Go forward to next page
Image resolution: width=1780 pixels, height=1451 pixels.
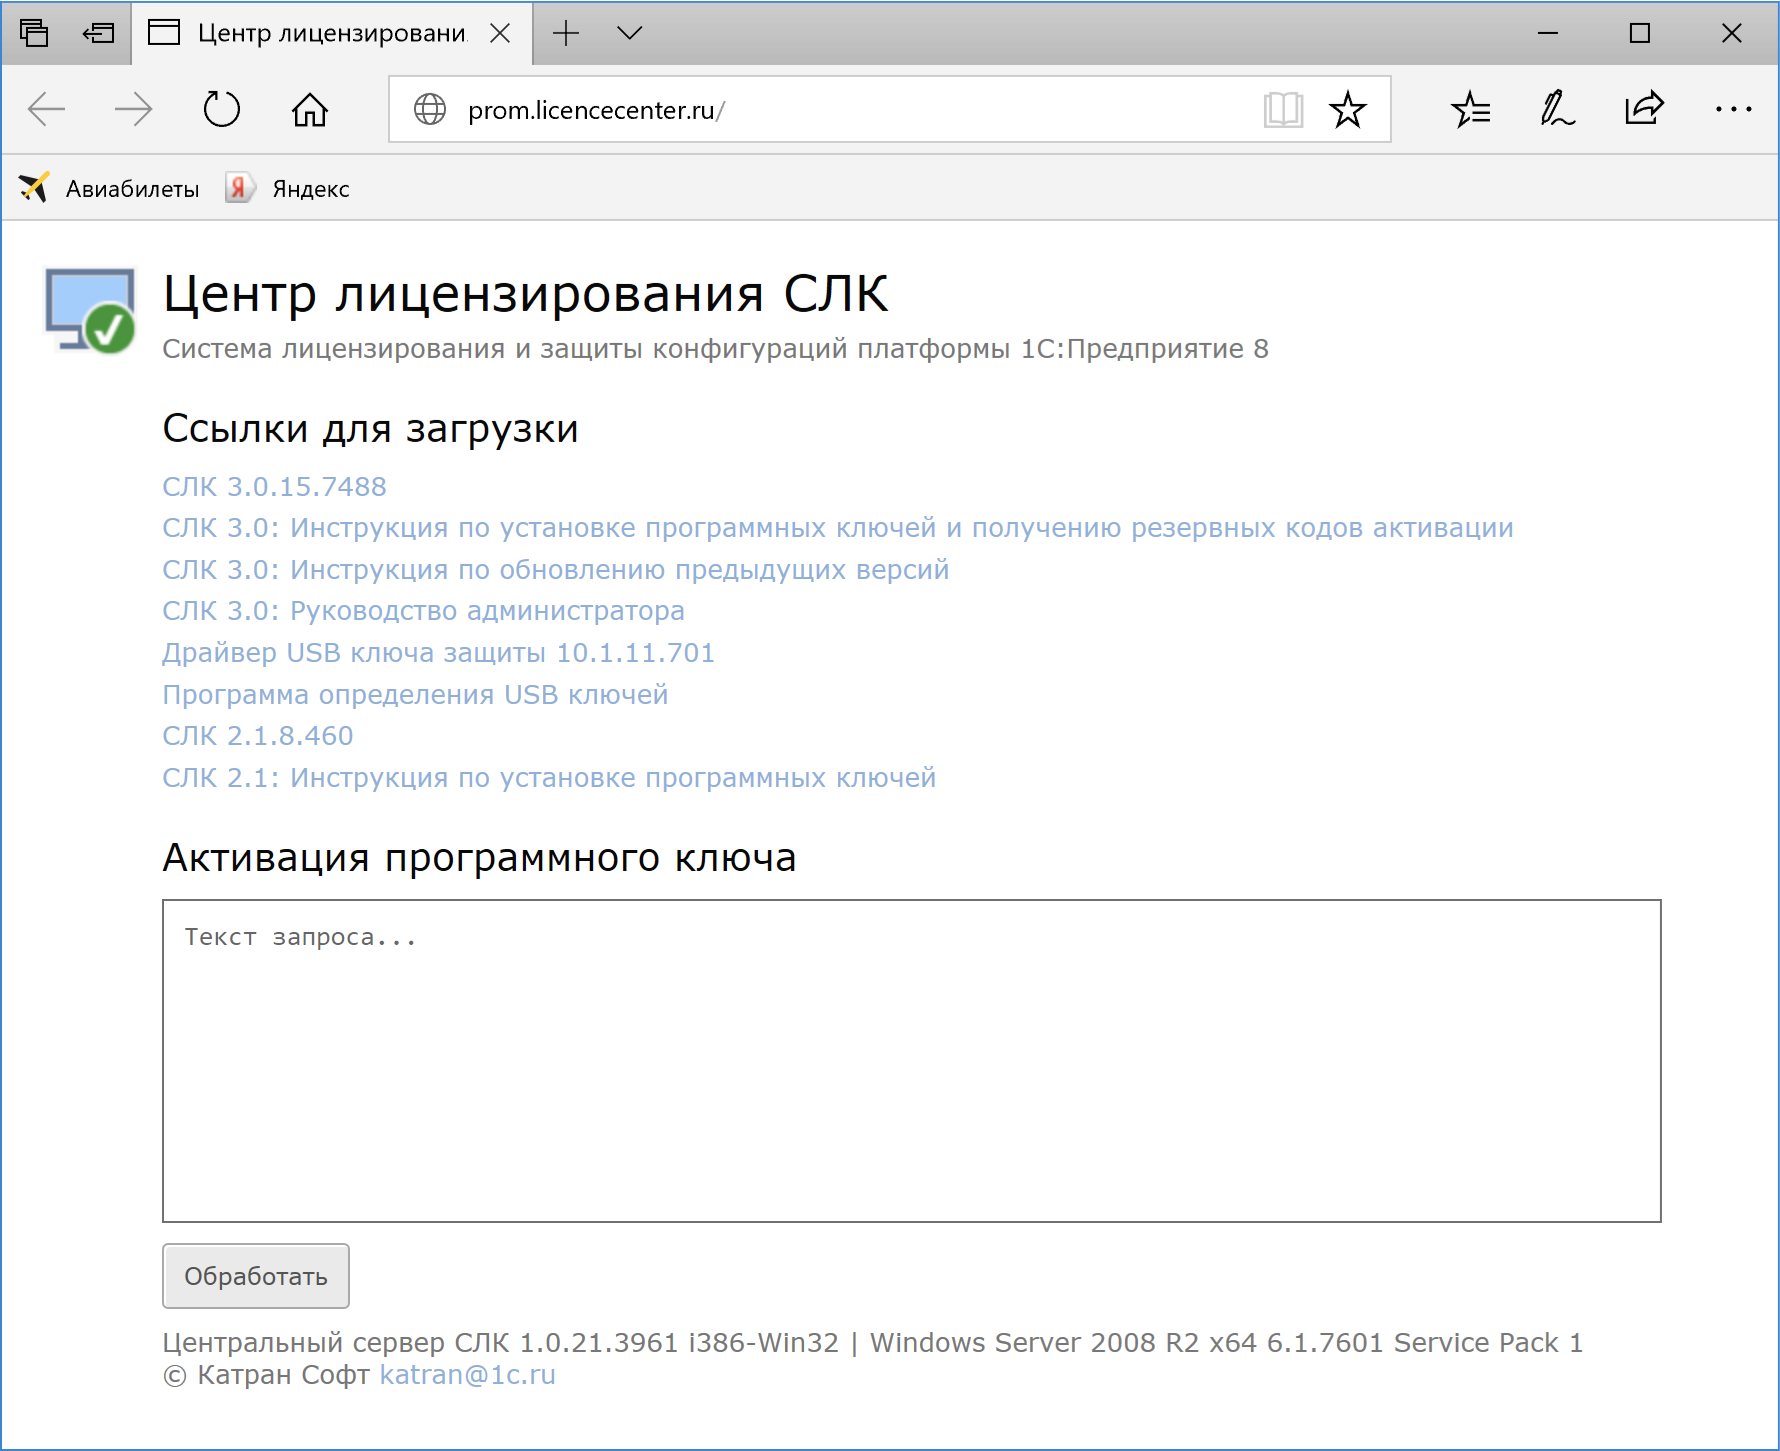pos(134,109)
